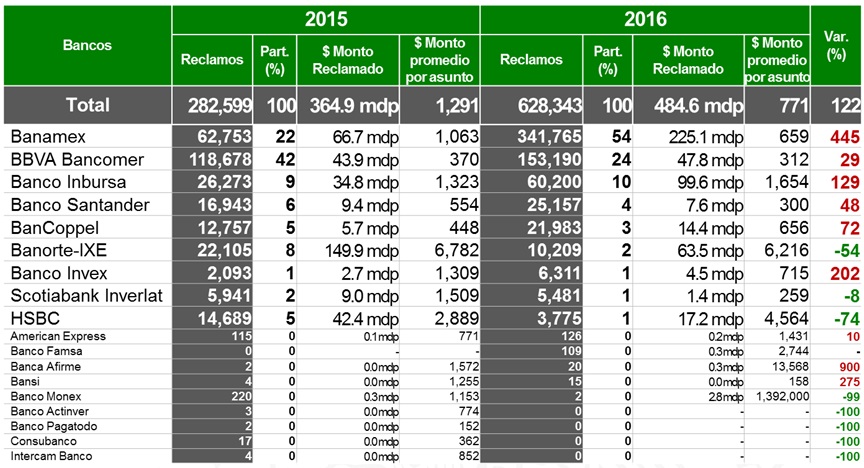Select the Banca Afirme row name
The height and width of the screenshot is (468, 864).
46,367
